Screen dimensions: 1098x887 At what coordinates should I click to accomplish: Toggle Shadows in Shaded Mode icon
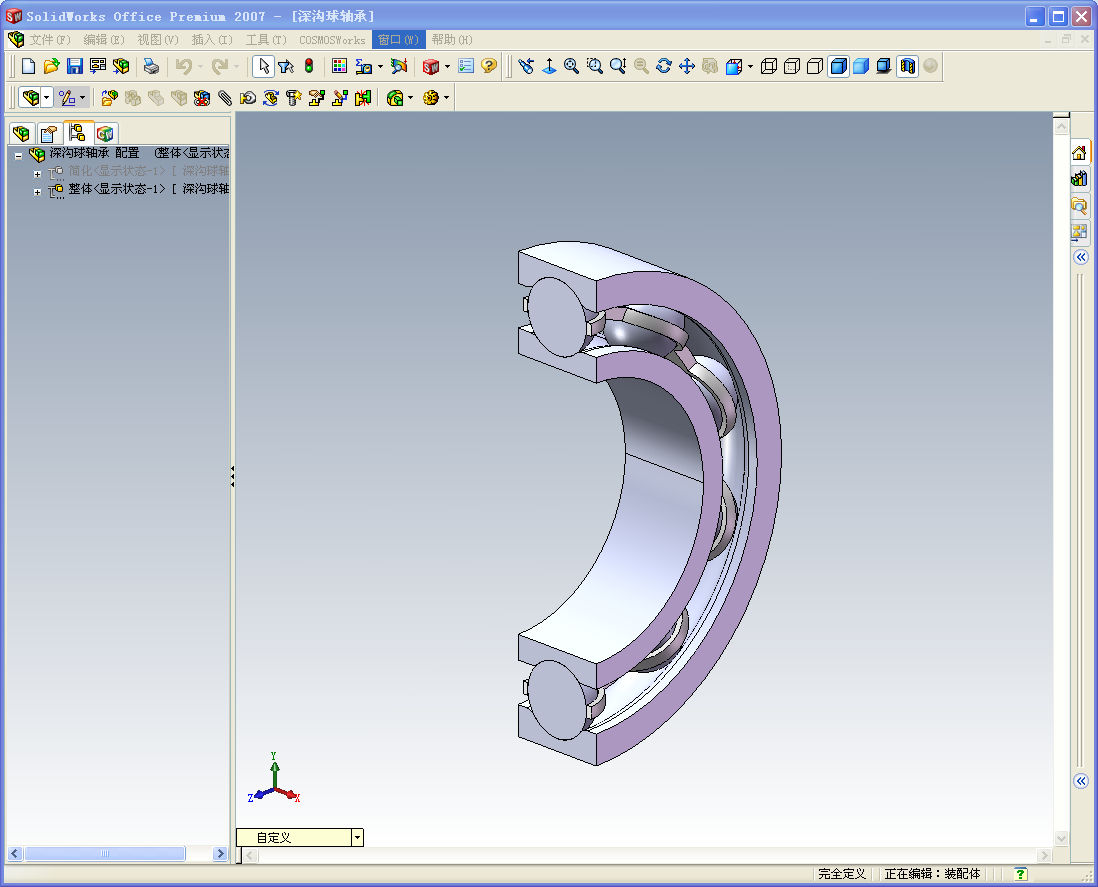point(884,67)
